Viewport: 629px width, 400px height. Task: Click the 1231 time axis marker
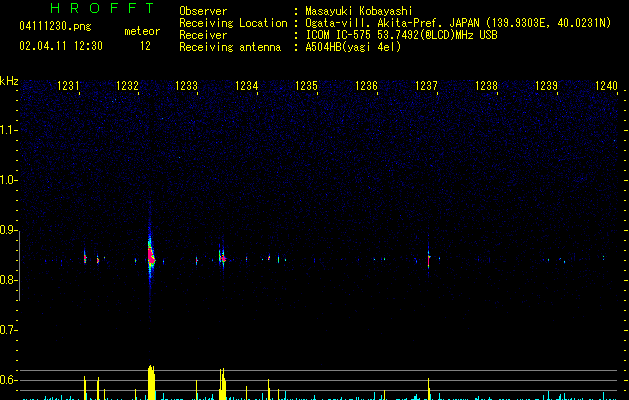tap(68, 86)
